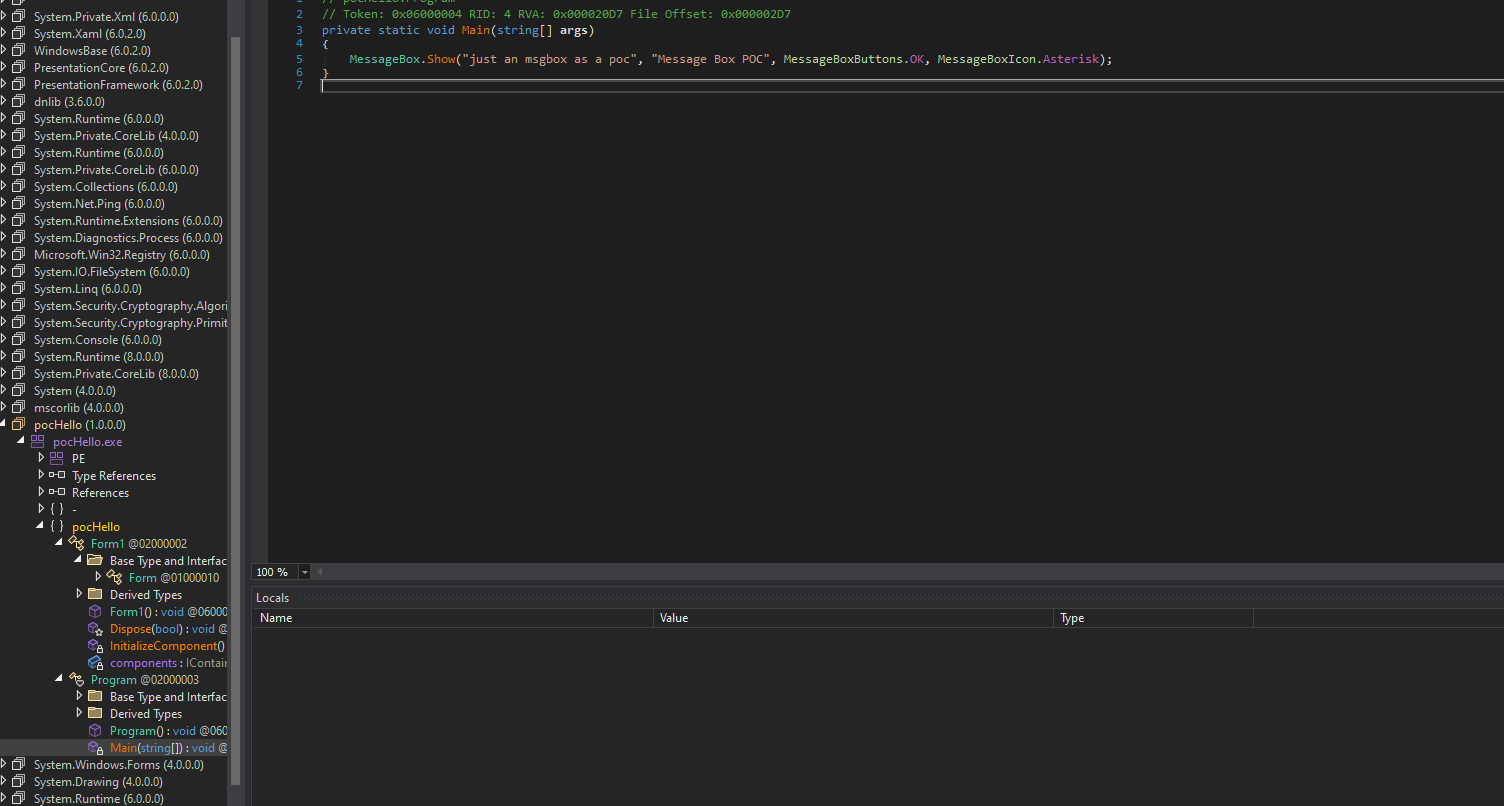Collapse the pocHello.exe module node
This screenshot has width=1504, height=806.
tap(22, 442)
